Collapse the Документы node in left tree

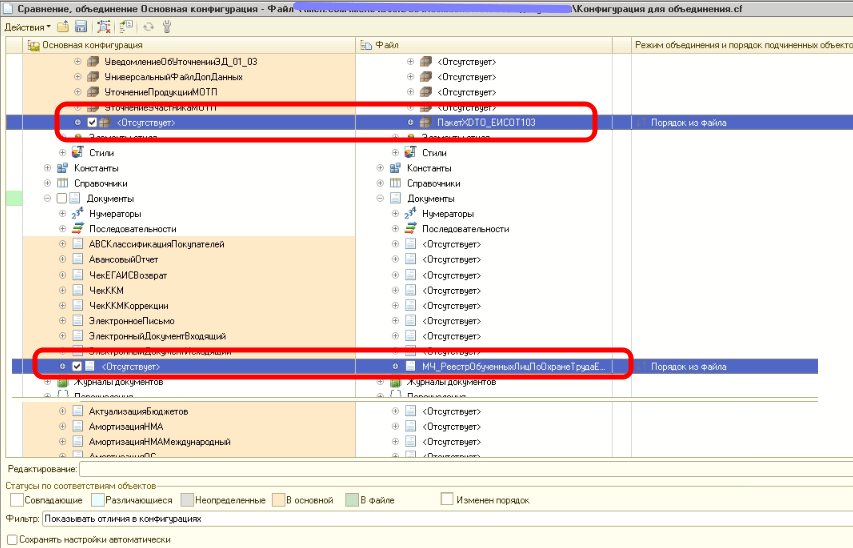point(47,199)
